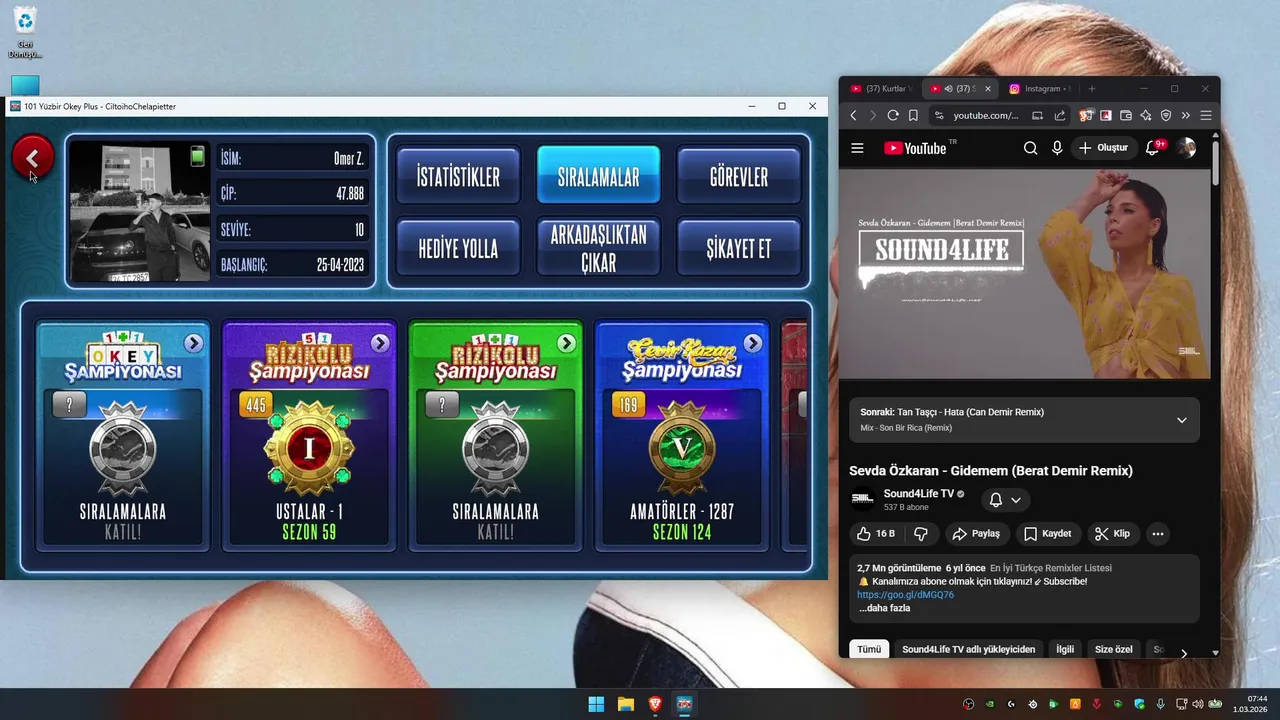Open Brave Shields lion icon
The image size is (1280, 720).
click(1086, 116)
